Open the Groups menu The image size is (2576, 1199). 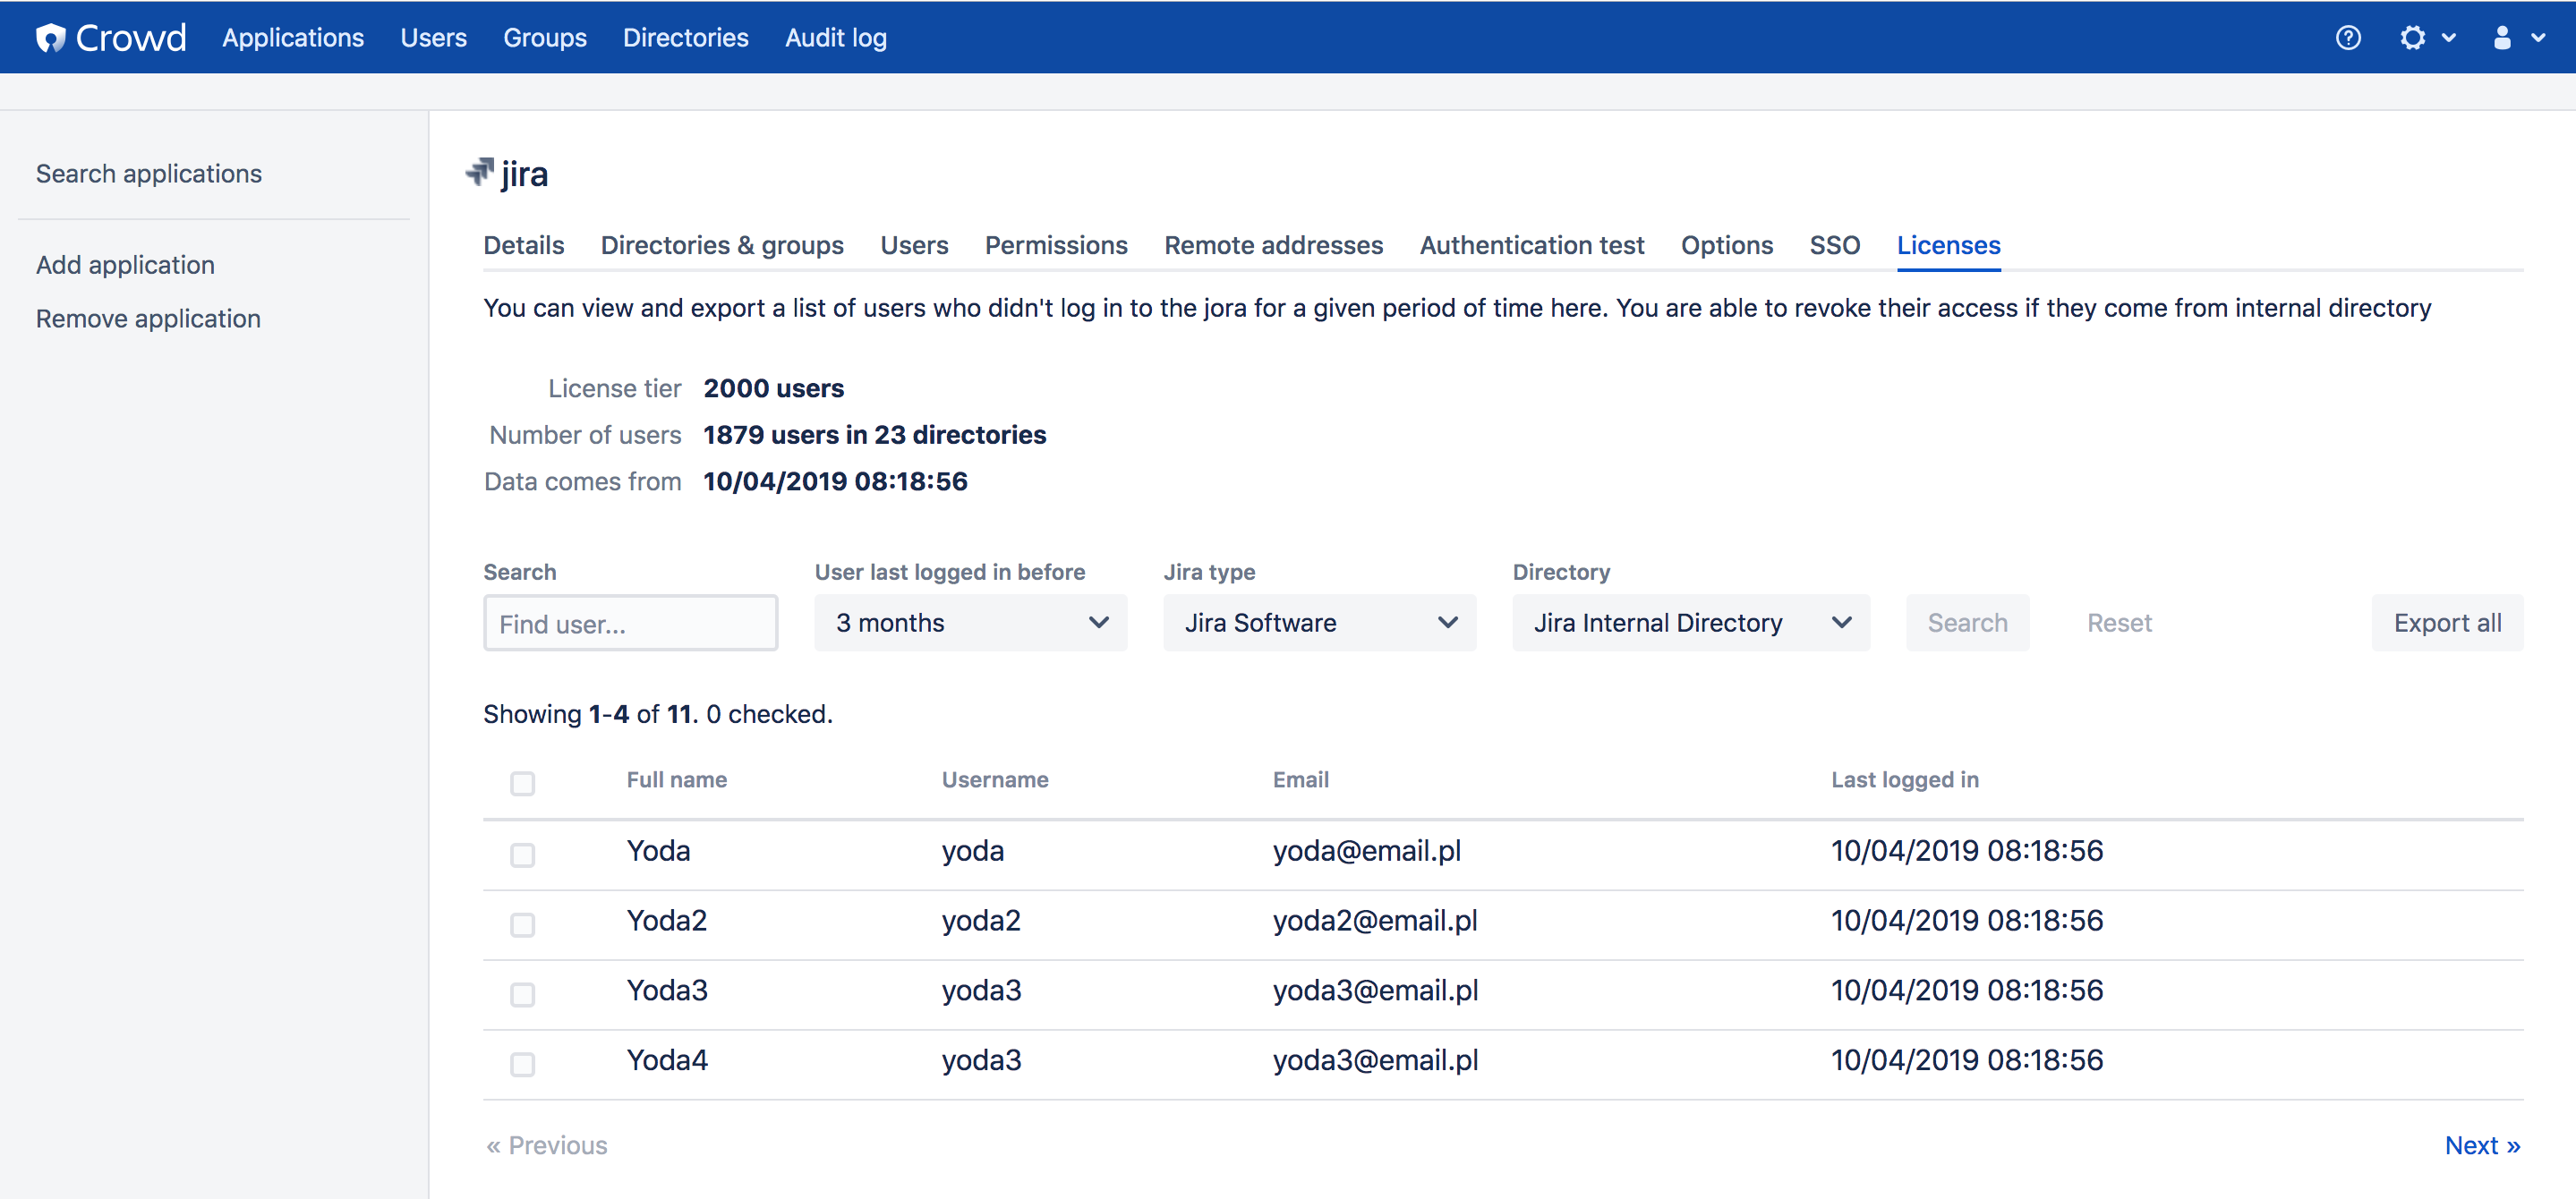pyautogui.click(x=544, y=37)
